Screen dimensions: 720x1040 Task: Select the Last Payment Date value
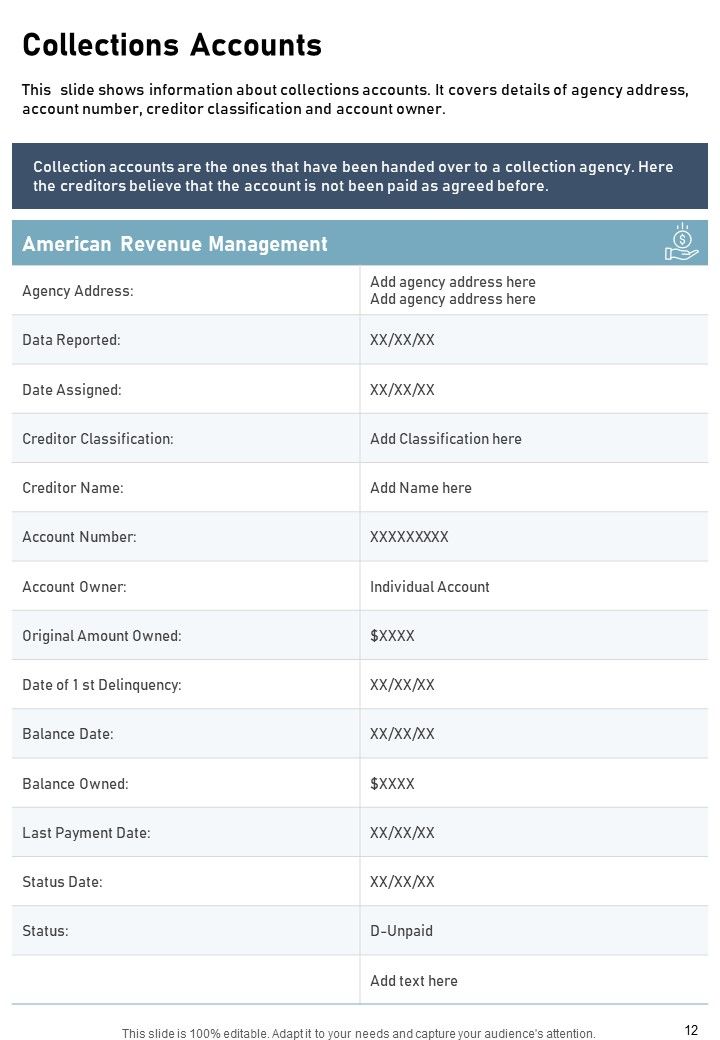click(402, 832)
